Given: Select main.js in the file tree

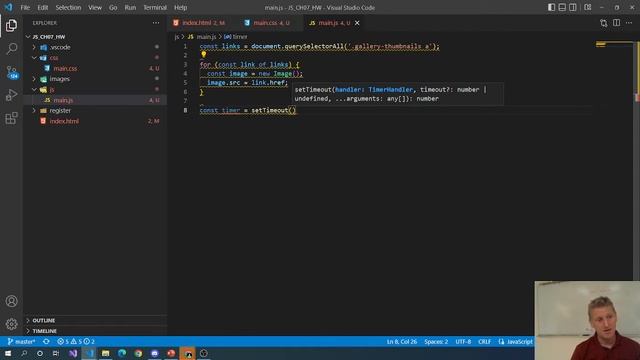Looking at the screenshot, I should pos(95,100).
